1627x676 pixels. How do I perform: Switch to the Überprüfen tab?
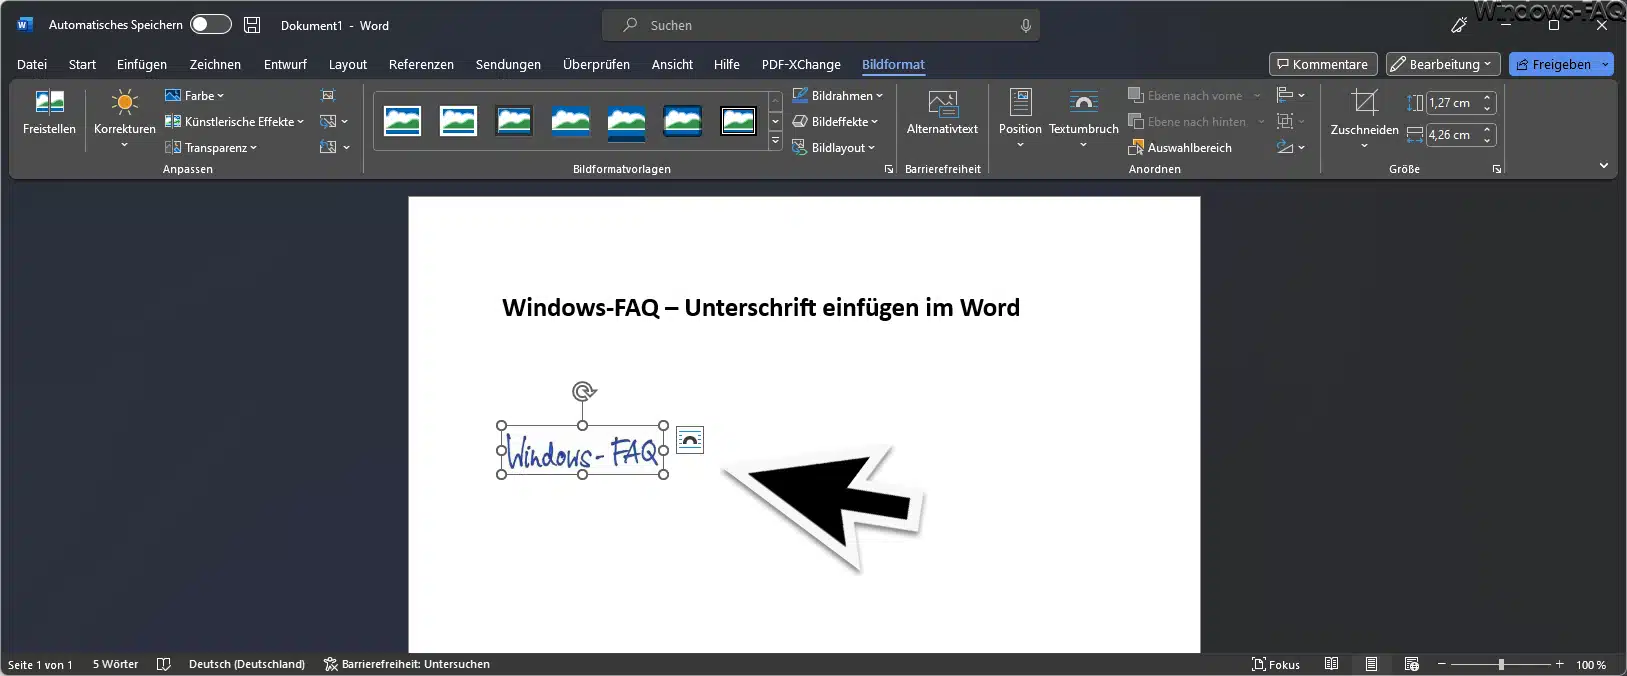596,64
